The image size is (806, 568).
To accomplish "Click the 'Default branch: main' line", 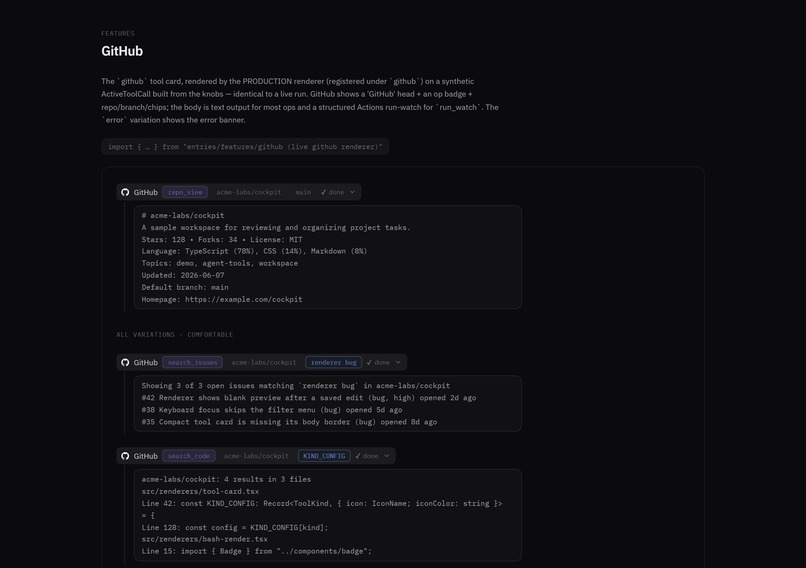I will (185, 287).
